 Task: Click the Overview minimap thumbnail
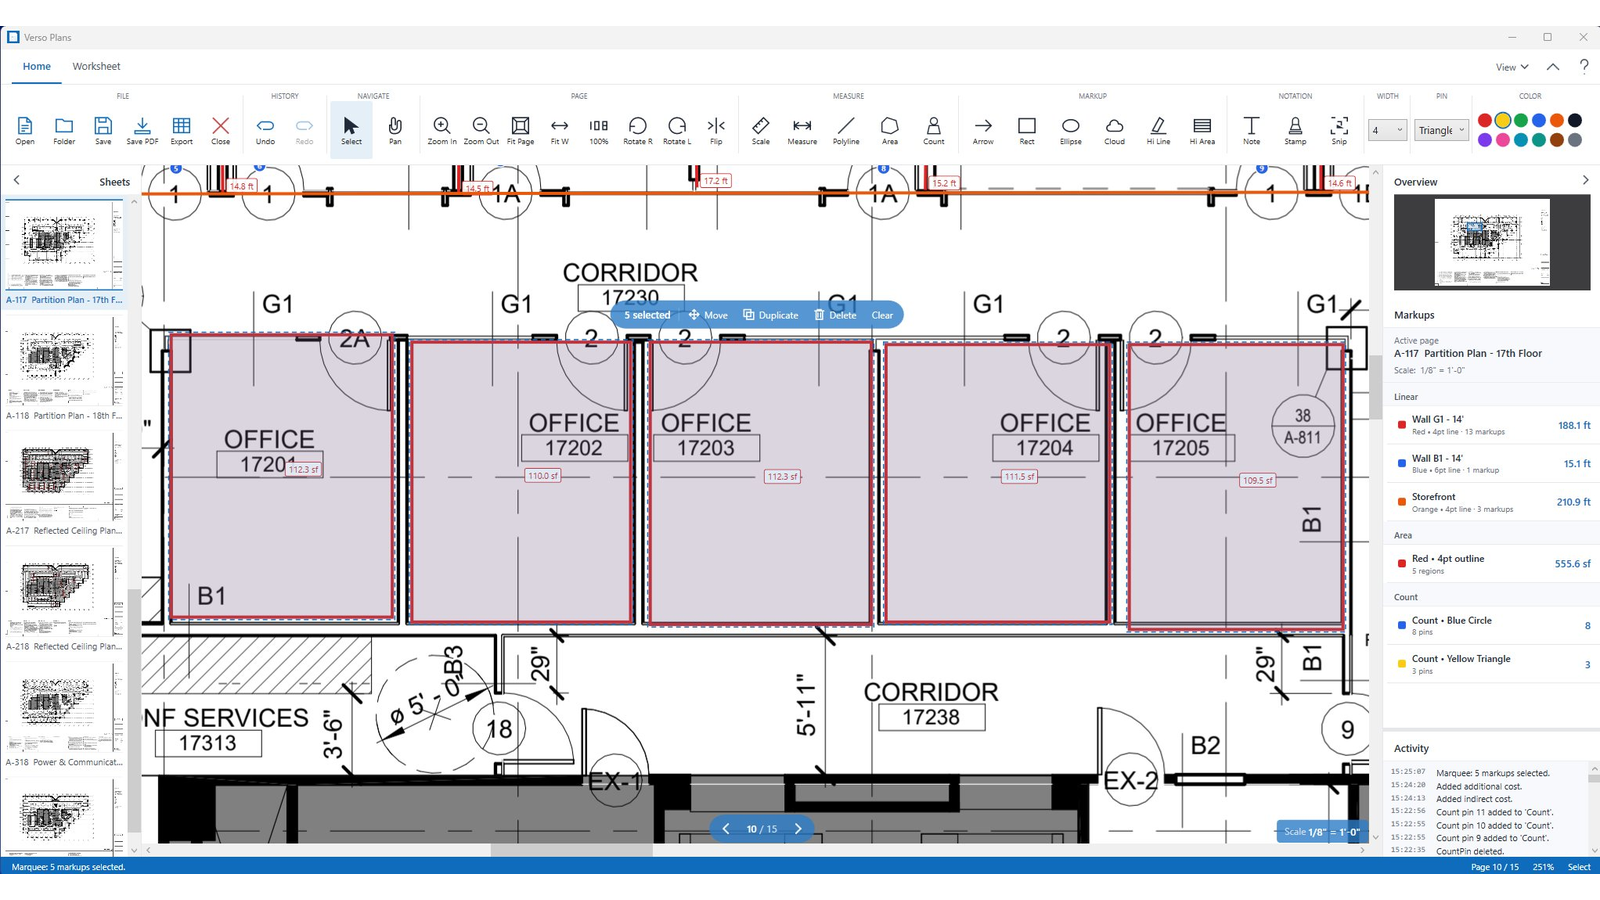1492,243
